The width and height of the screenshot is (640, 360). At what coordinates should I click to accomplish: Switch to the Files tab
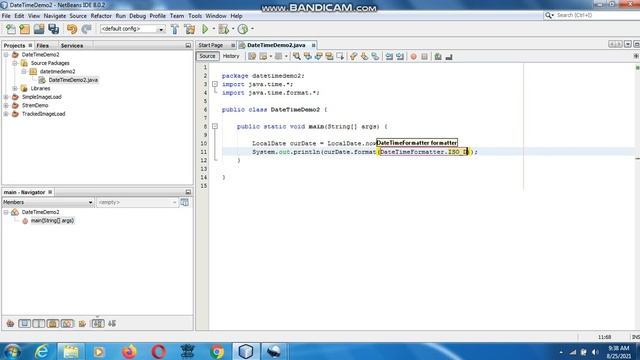coord(42,46)
